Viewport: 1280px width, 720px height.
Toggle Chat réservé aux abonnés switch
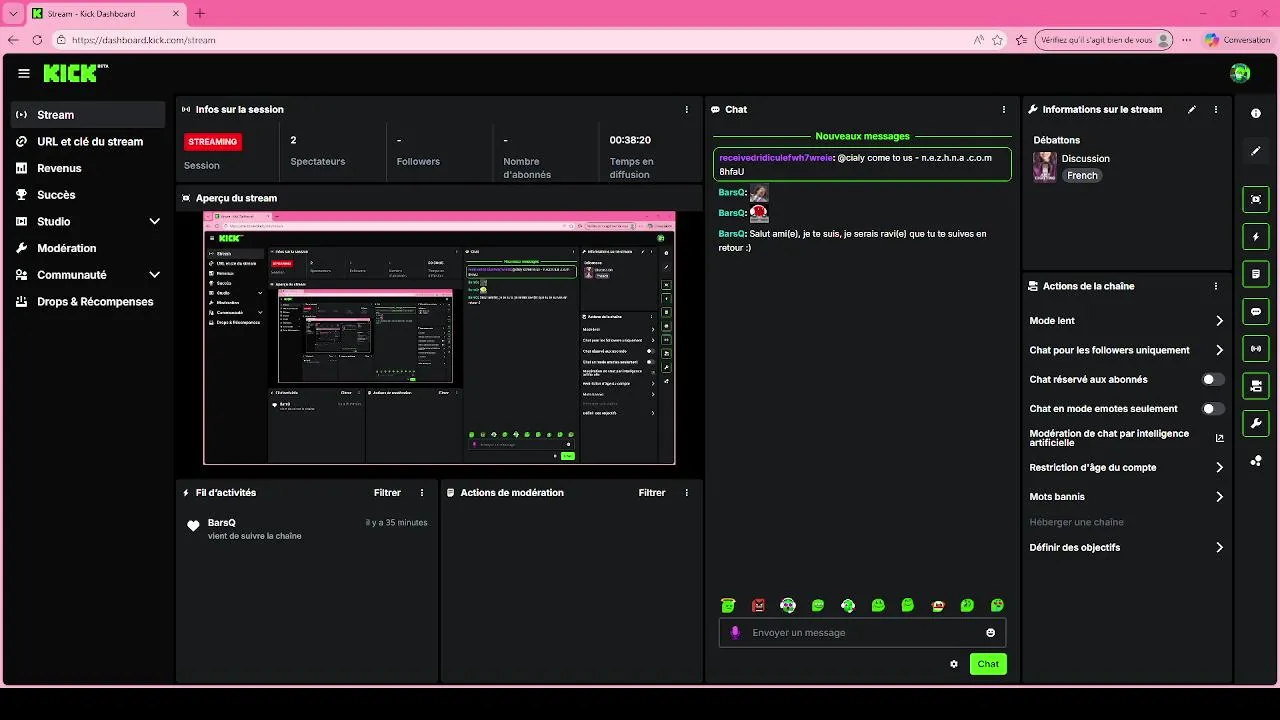pyautogui.click(x=1213, y=380)
